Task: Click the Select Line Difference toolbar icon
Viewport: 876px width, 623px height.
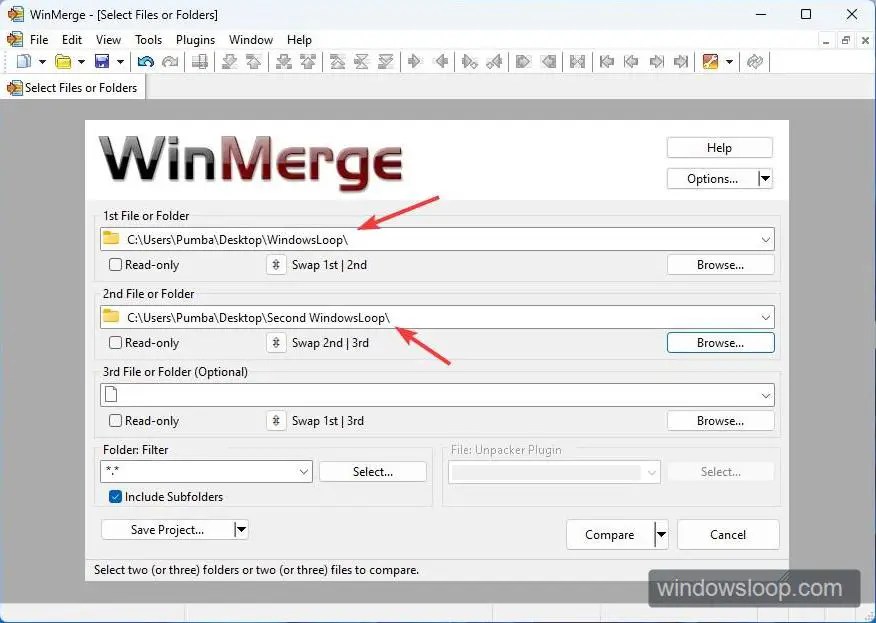Action: 199,61
